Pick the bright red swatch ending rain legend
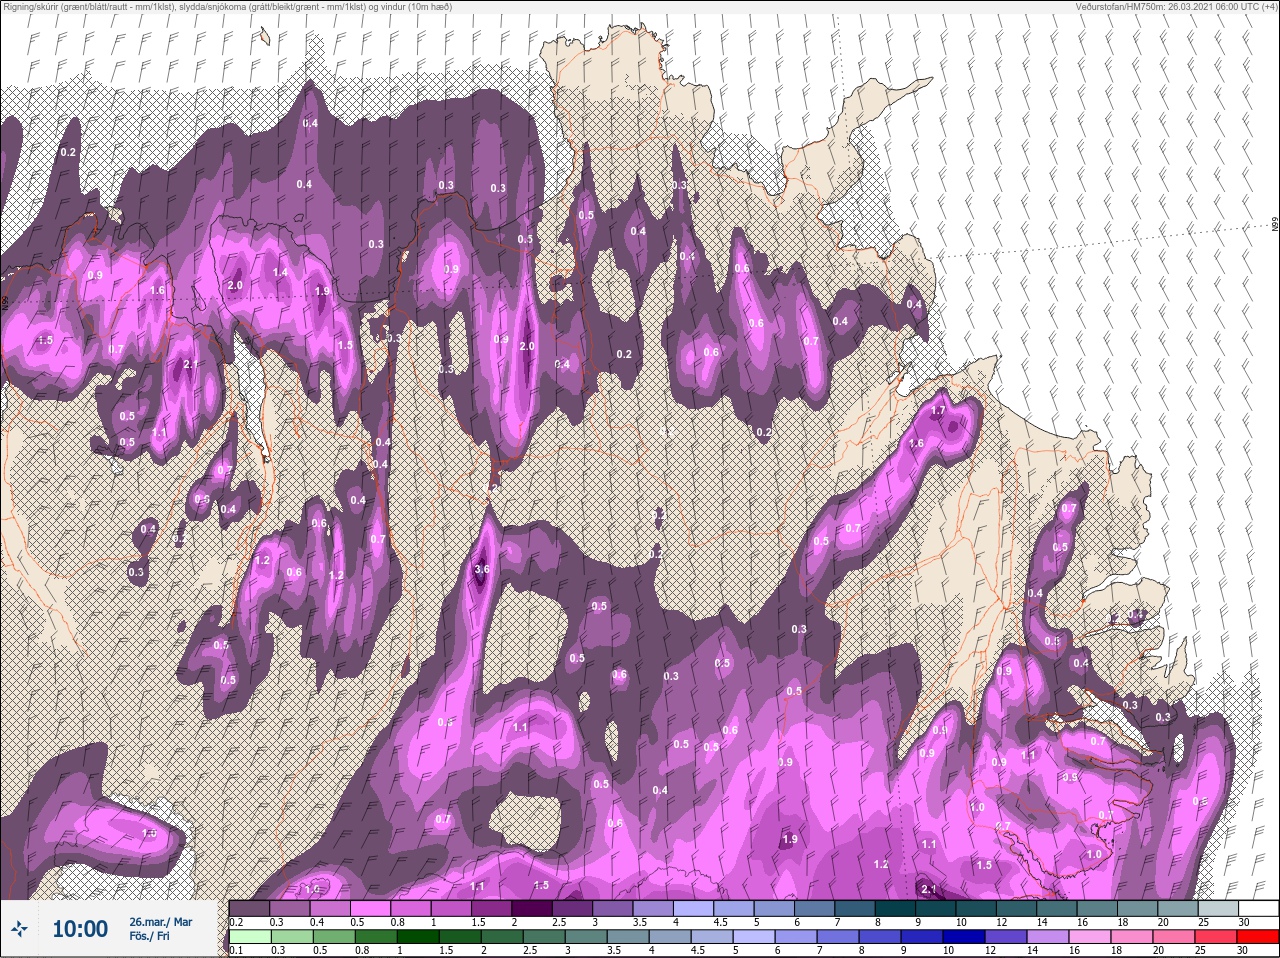 coord(1257,937)
